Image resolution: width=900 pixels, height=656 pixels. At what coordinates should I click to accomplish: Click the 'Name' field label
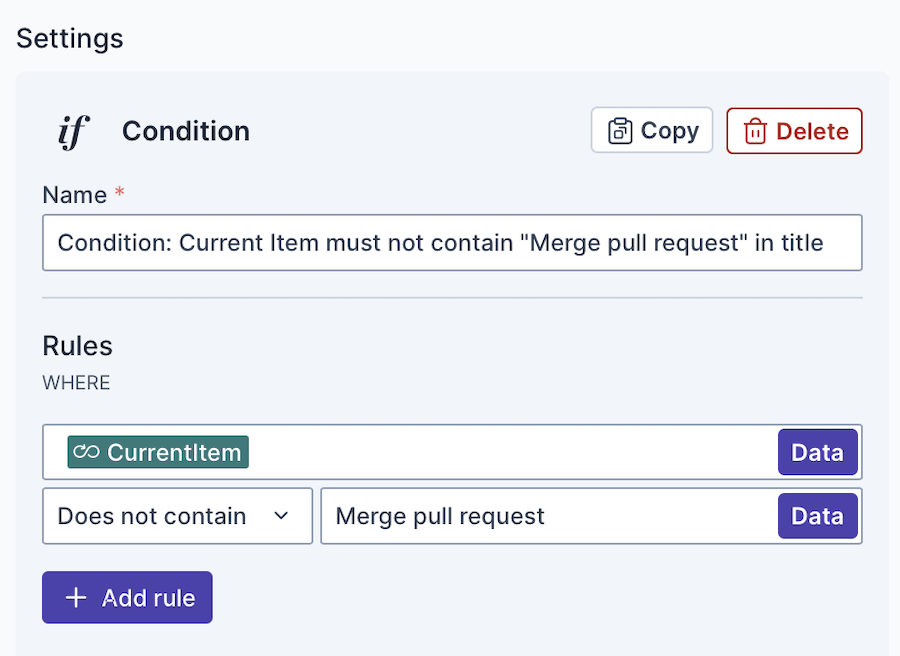75,195
